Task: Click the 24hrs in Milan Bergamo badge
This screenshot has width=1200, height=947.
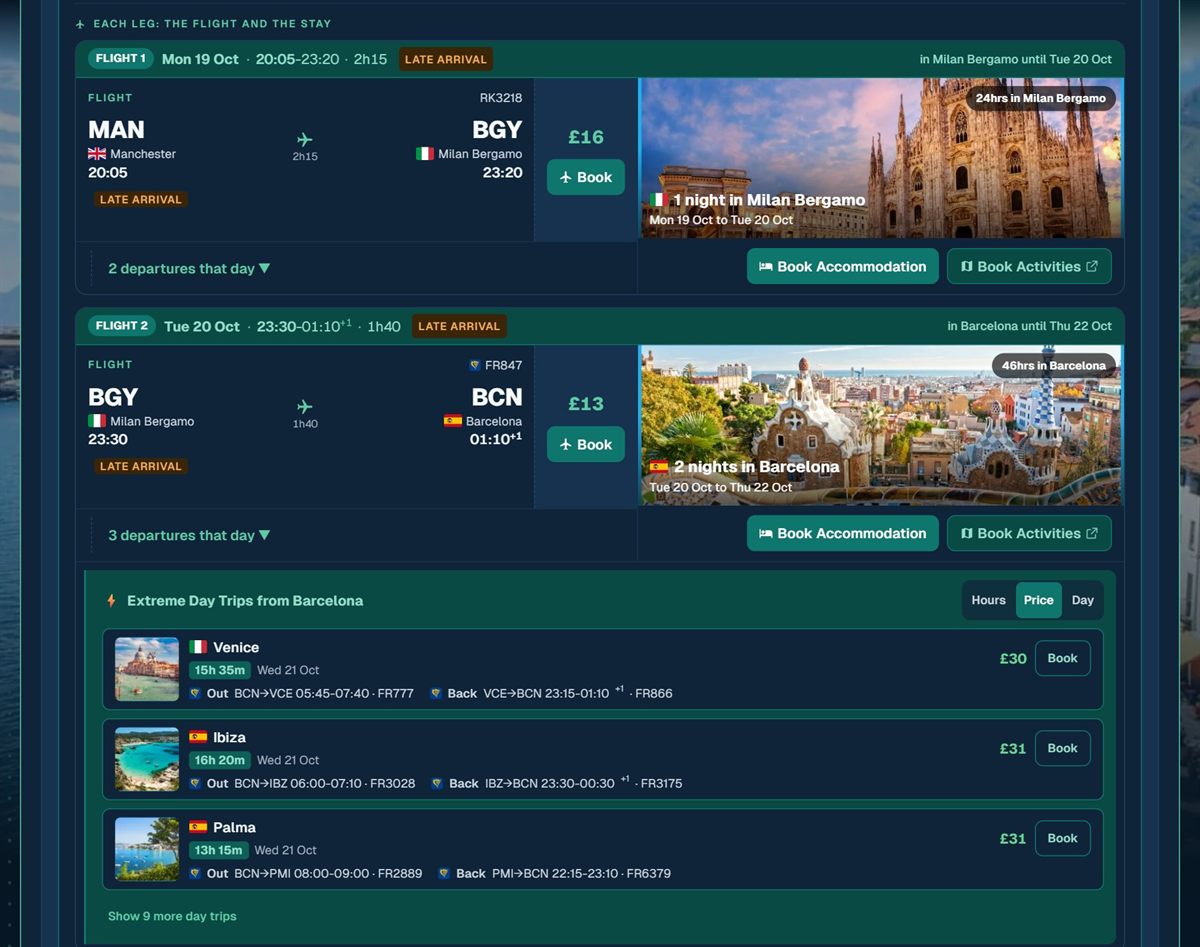Action: click(1041, 98)
